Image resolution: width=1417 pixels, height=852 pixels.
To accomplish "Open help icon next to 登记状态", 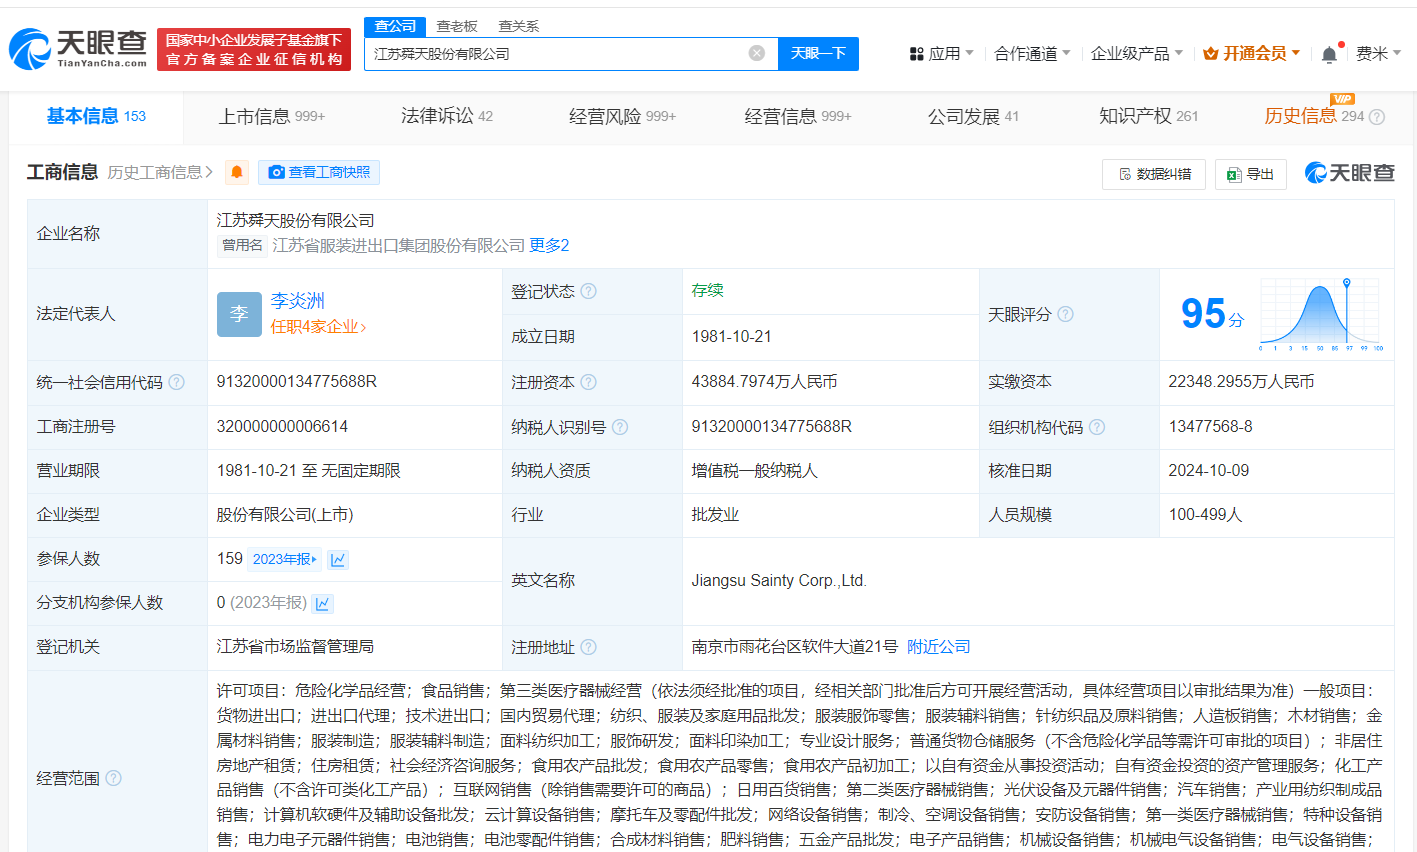I will [589, 291].
